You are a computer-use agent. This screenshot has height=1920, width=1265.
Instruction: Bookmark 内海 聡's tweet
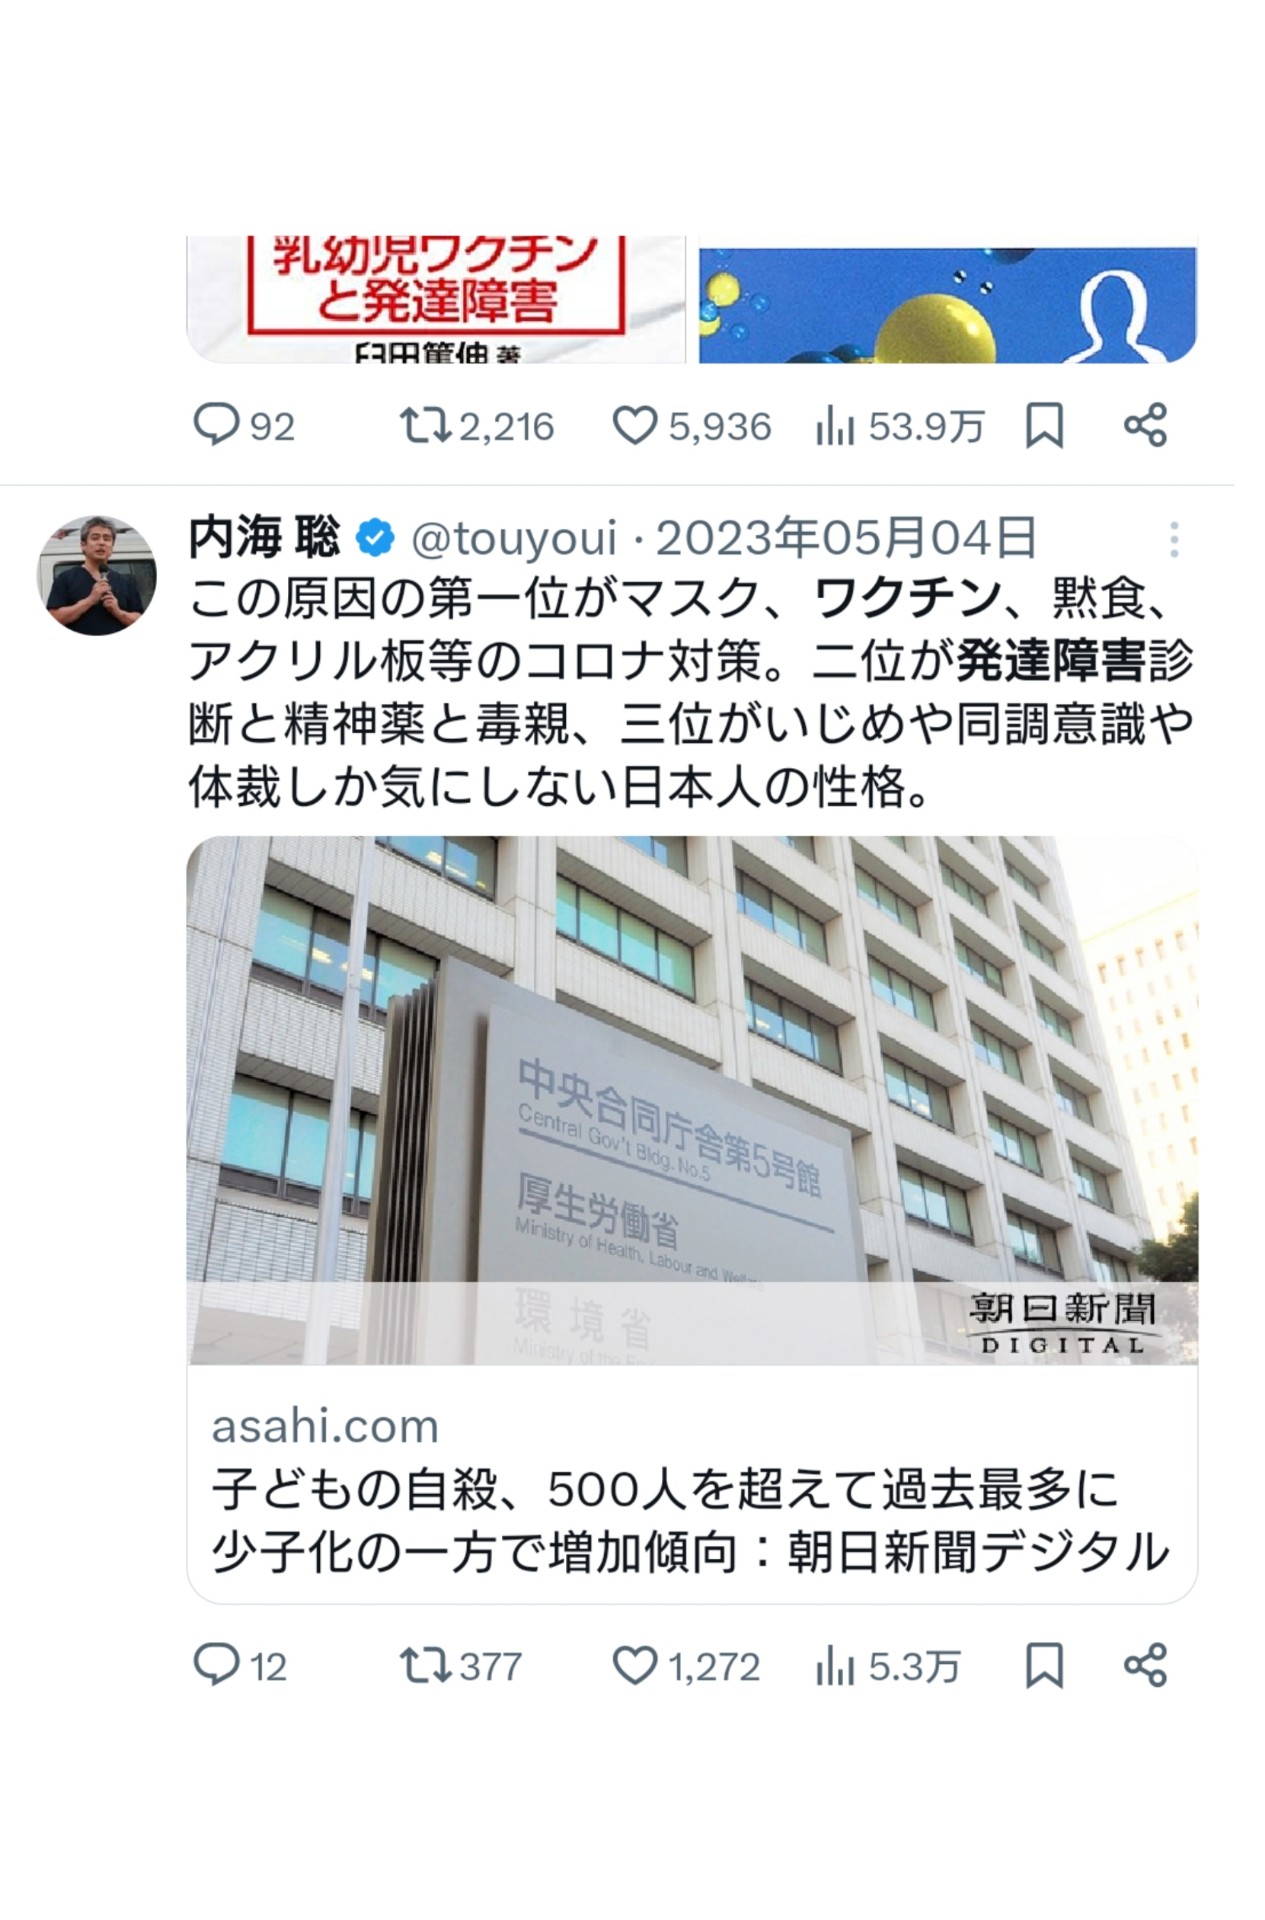pyautogui.click(x=1044, y=1666)
